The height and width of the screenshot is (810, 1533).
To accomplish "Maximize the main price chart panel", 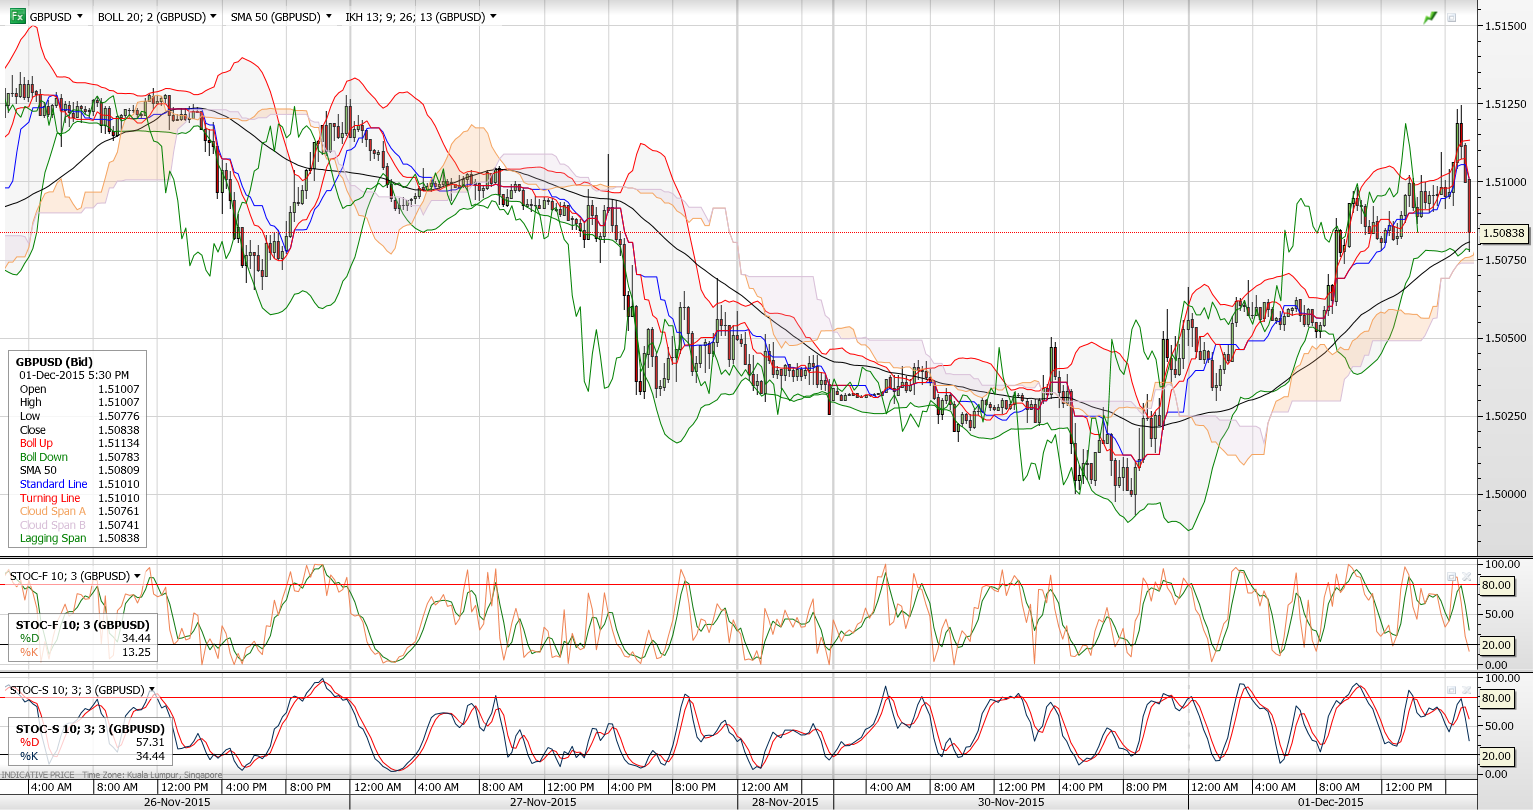I will pos(1452,17).
